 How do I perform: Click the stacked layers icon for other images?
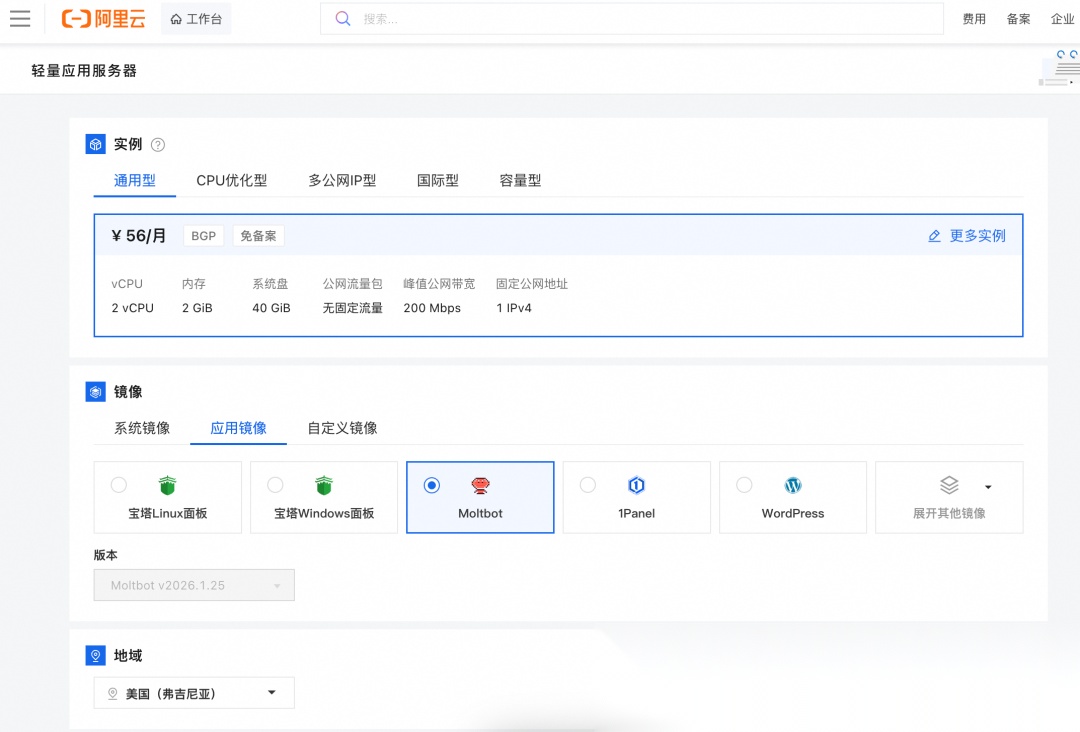tap(949, 485)
